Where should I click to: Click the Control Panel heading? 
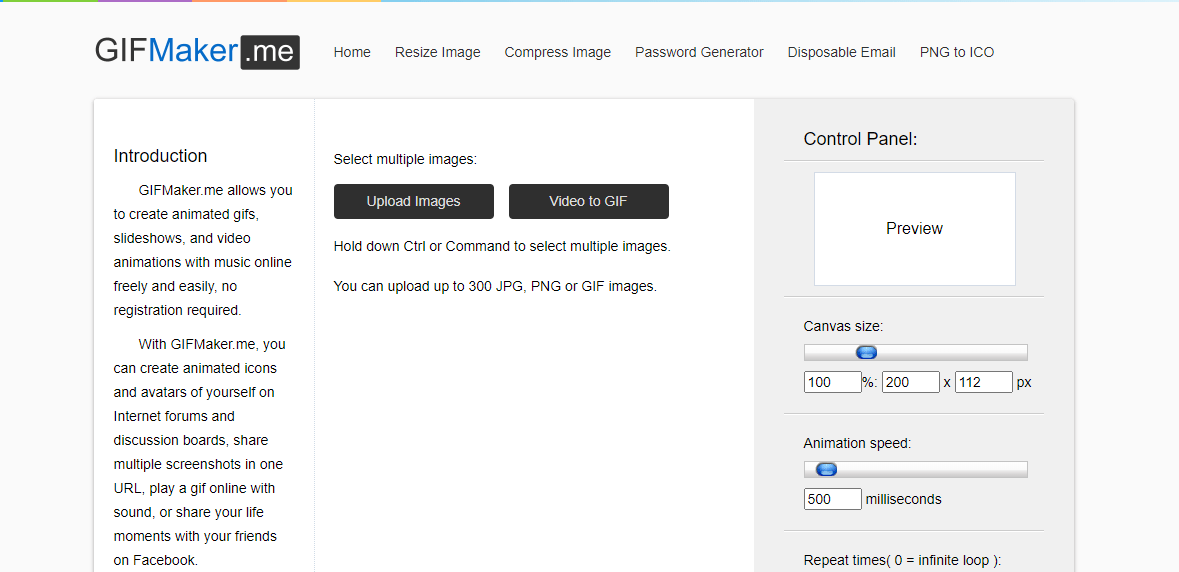(x=860, y=139)
